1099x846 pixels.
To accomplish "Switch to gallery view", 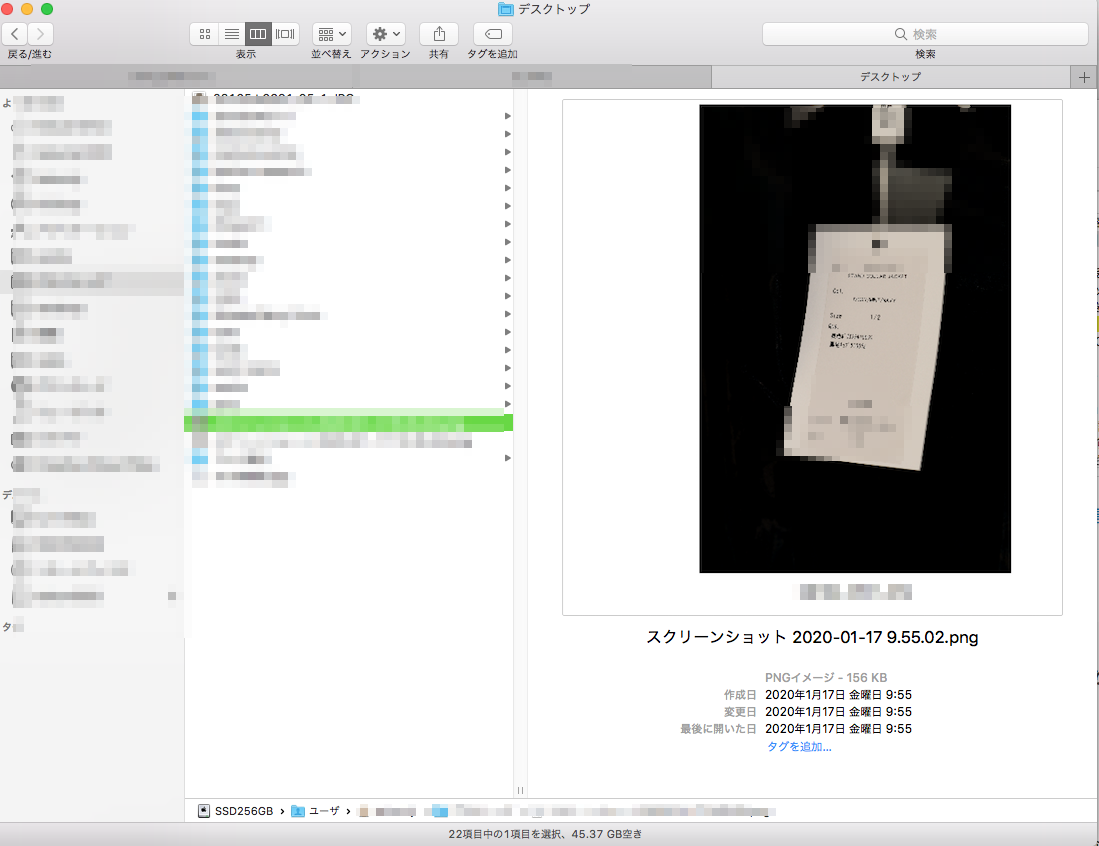I will tap(286, 34).
